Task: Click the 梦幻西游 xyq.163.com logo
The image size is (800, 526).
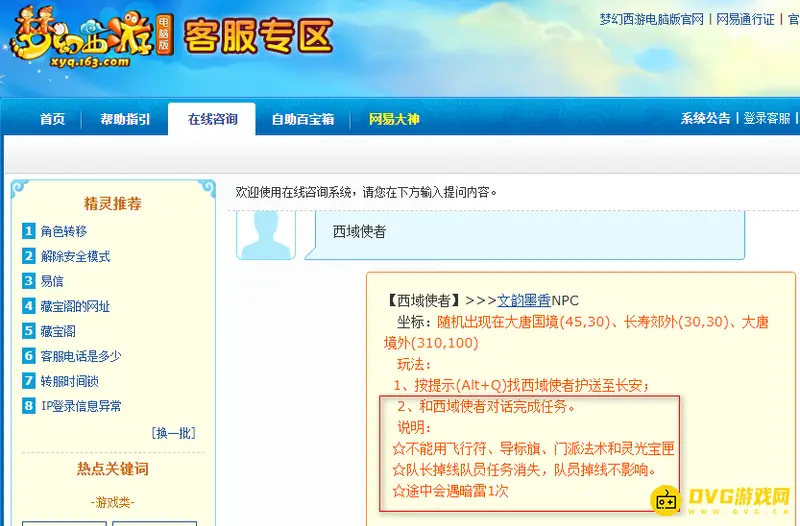Action: click(93, 38)
